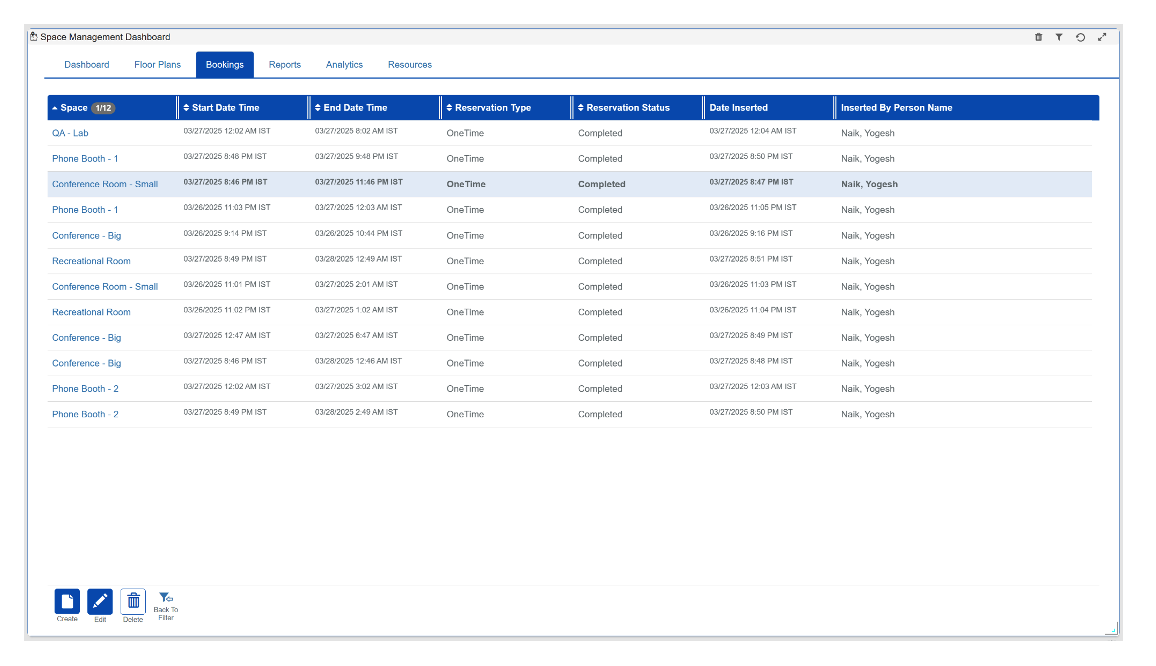The image size is (1156, 666).
Task: Sort by the Space column header
Action: click(74, 108)
